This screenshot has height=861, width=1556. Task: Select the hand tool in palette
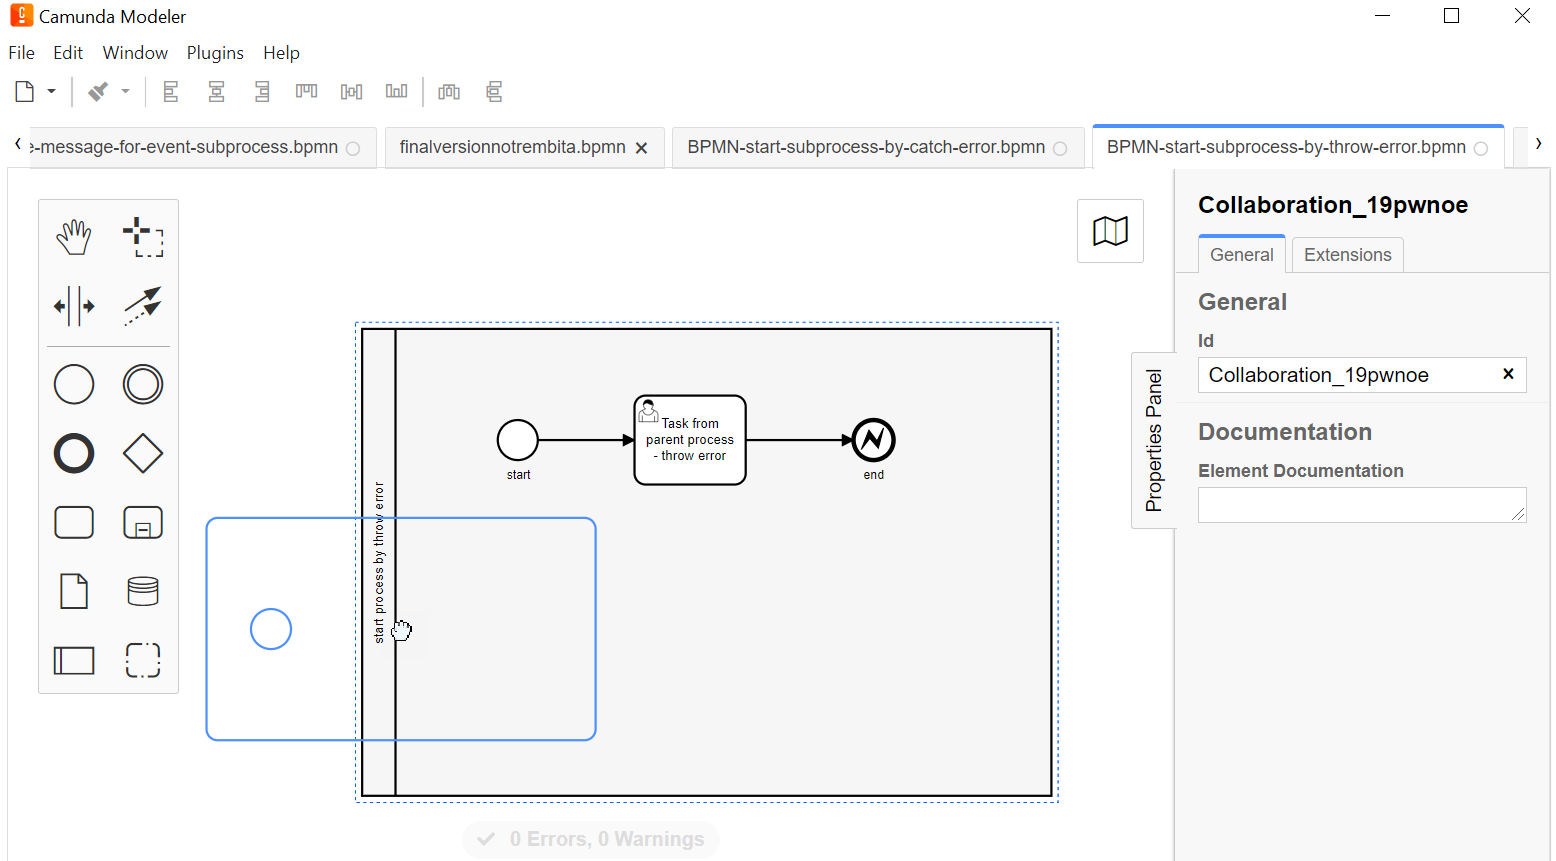[x=74, y=238]
